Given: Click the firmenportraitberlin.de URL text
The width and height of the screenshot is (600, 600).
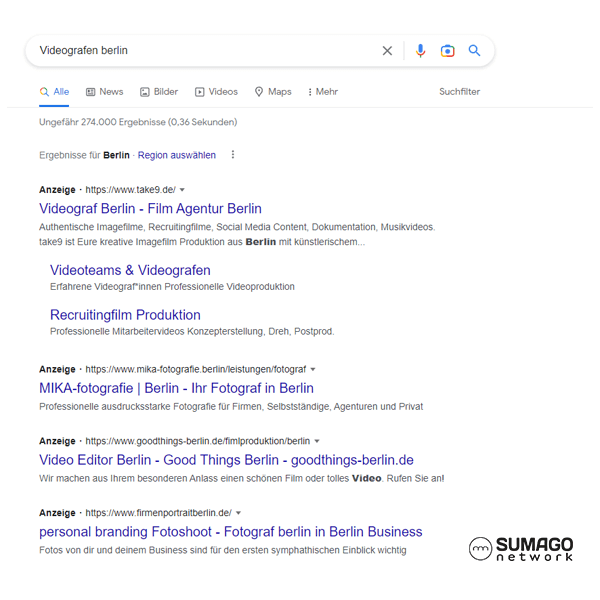Looking at the screenshot, I should click(x=158, y=513).
